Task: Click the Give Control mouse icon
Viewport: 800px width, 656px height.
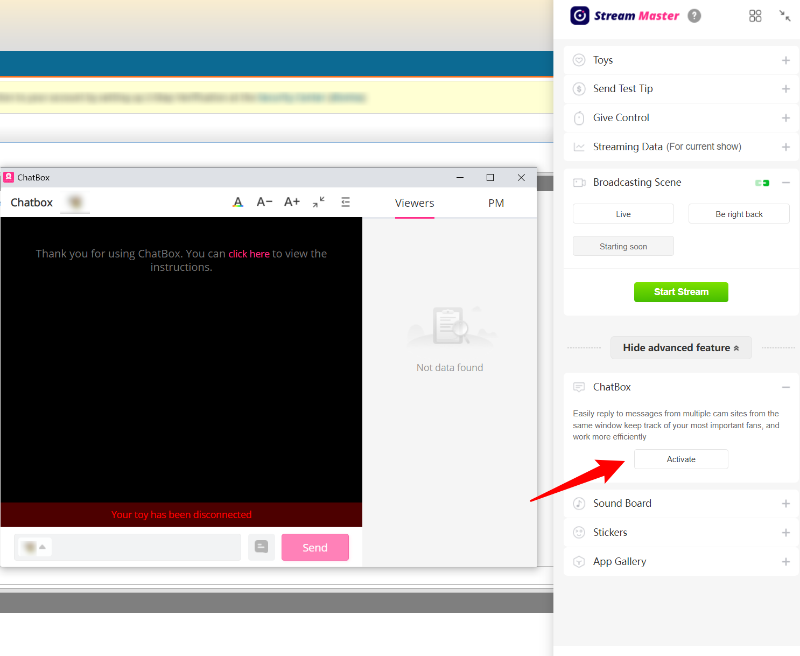Action: (x=579, y=118)
